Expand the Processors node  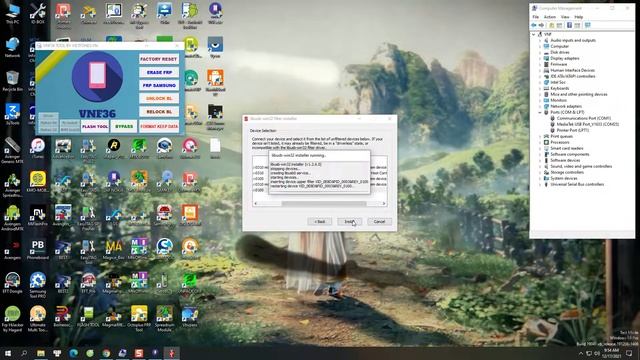[540, 142]
